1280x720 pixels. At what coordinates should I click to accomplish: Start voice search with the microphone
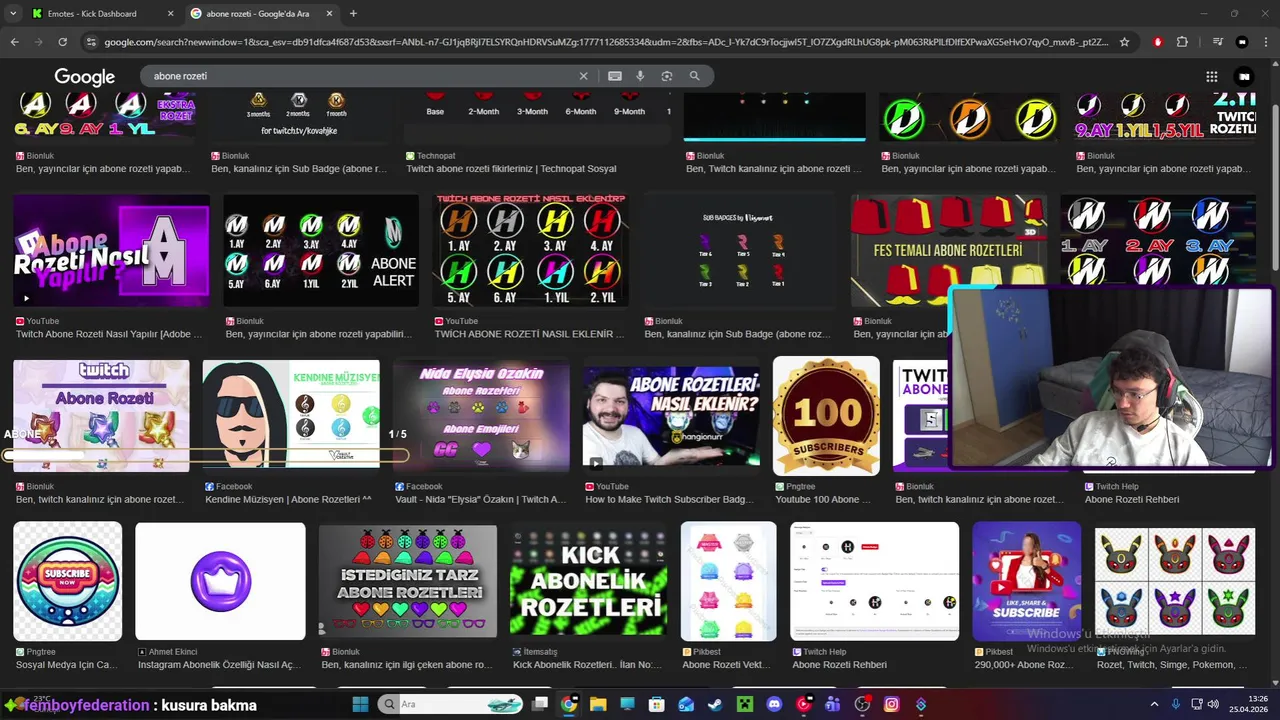pyautogui.click(x=640, y=76)
